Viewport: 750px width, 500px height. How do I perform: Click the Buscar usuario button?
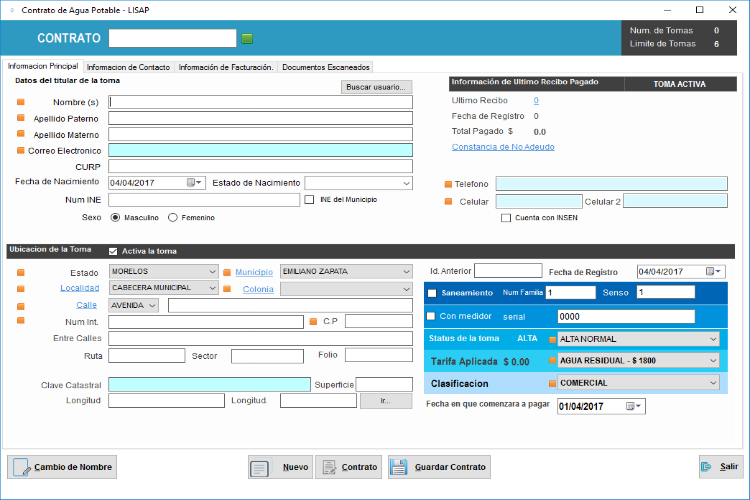[x=377, y=87]
